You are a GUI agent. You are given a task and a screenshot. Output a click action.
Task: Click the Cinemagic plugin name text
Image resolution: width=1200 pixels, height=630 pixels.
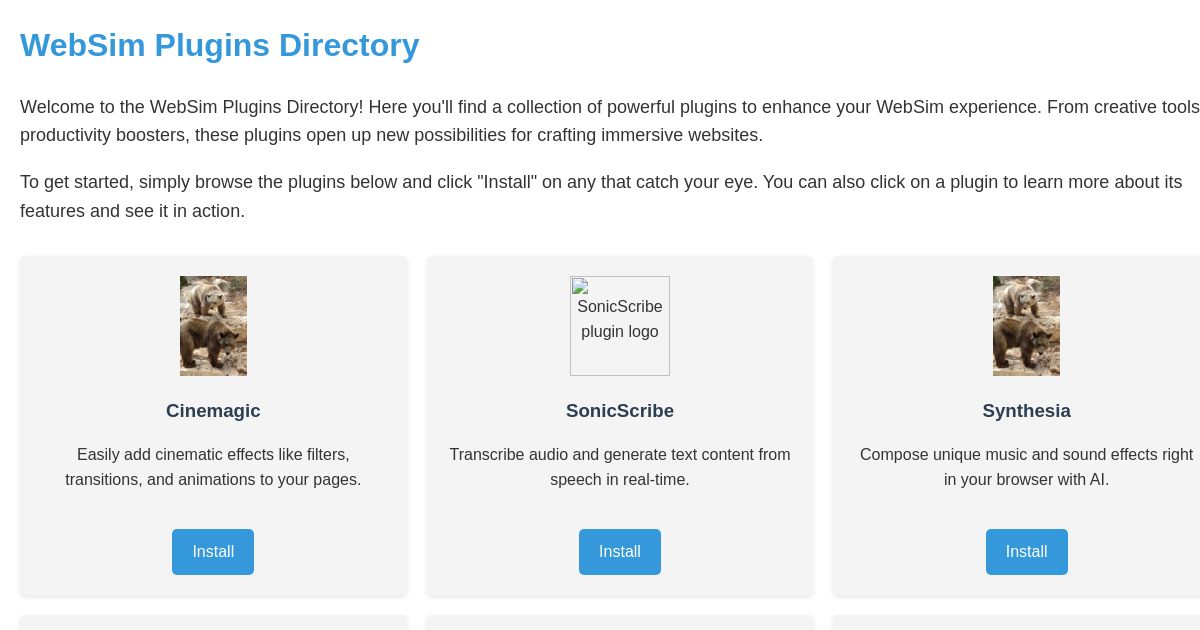tap(213, 410)
